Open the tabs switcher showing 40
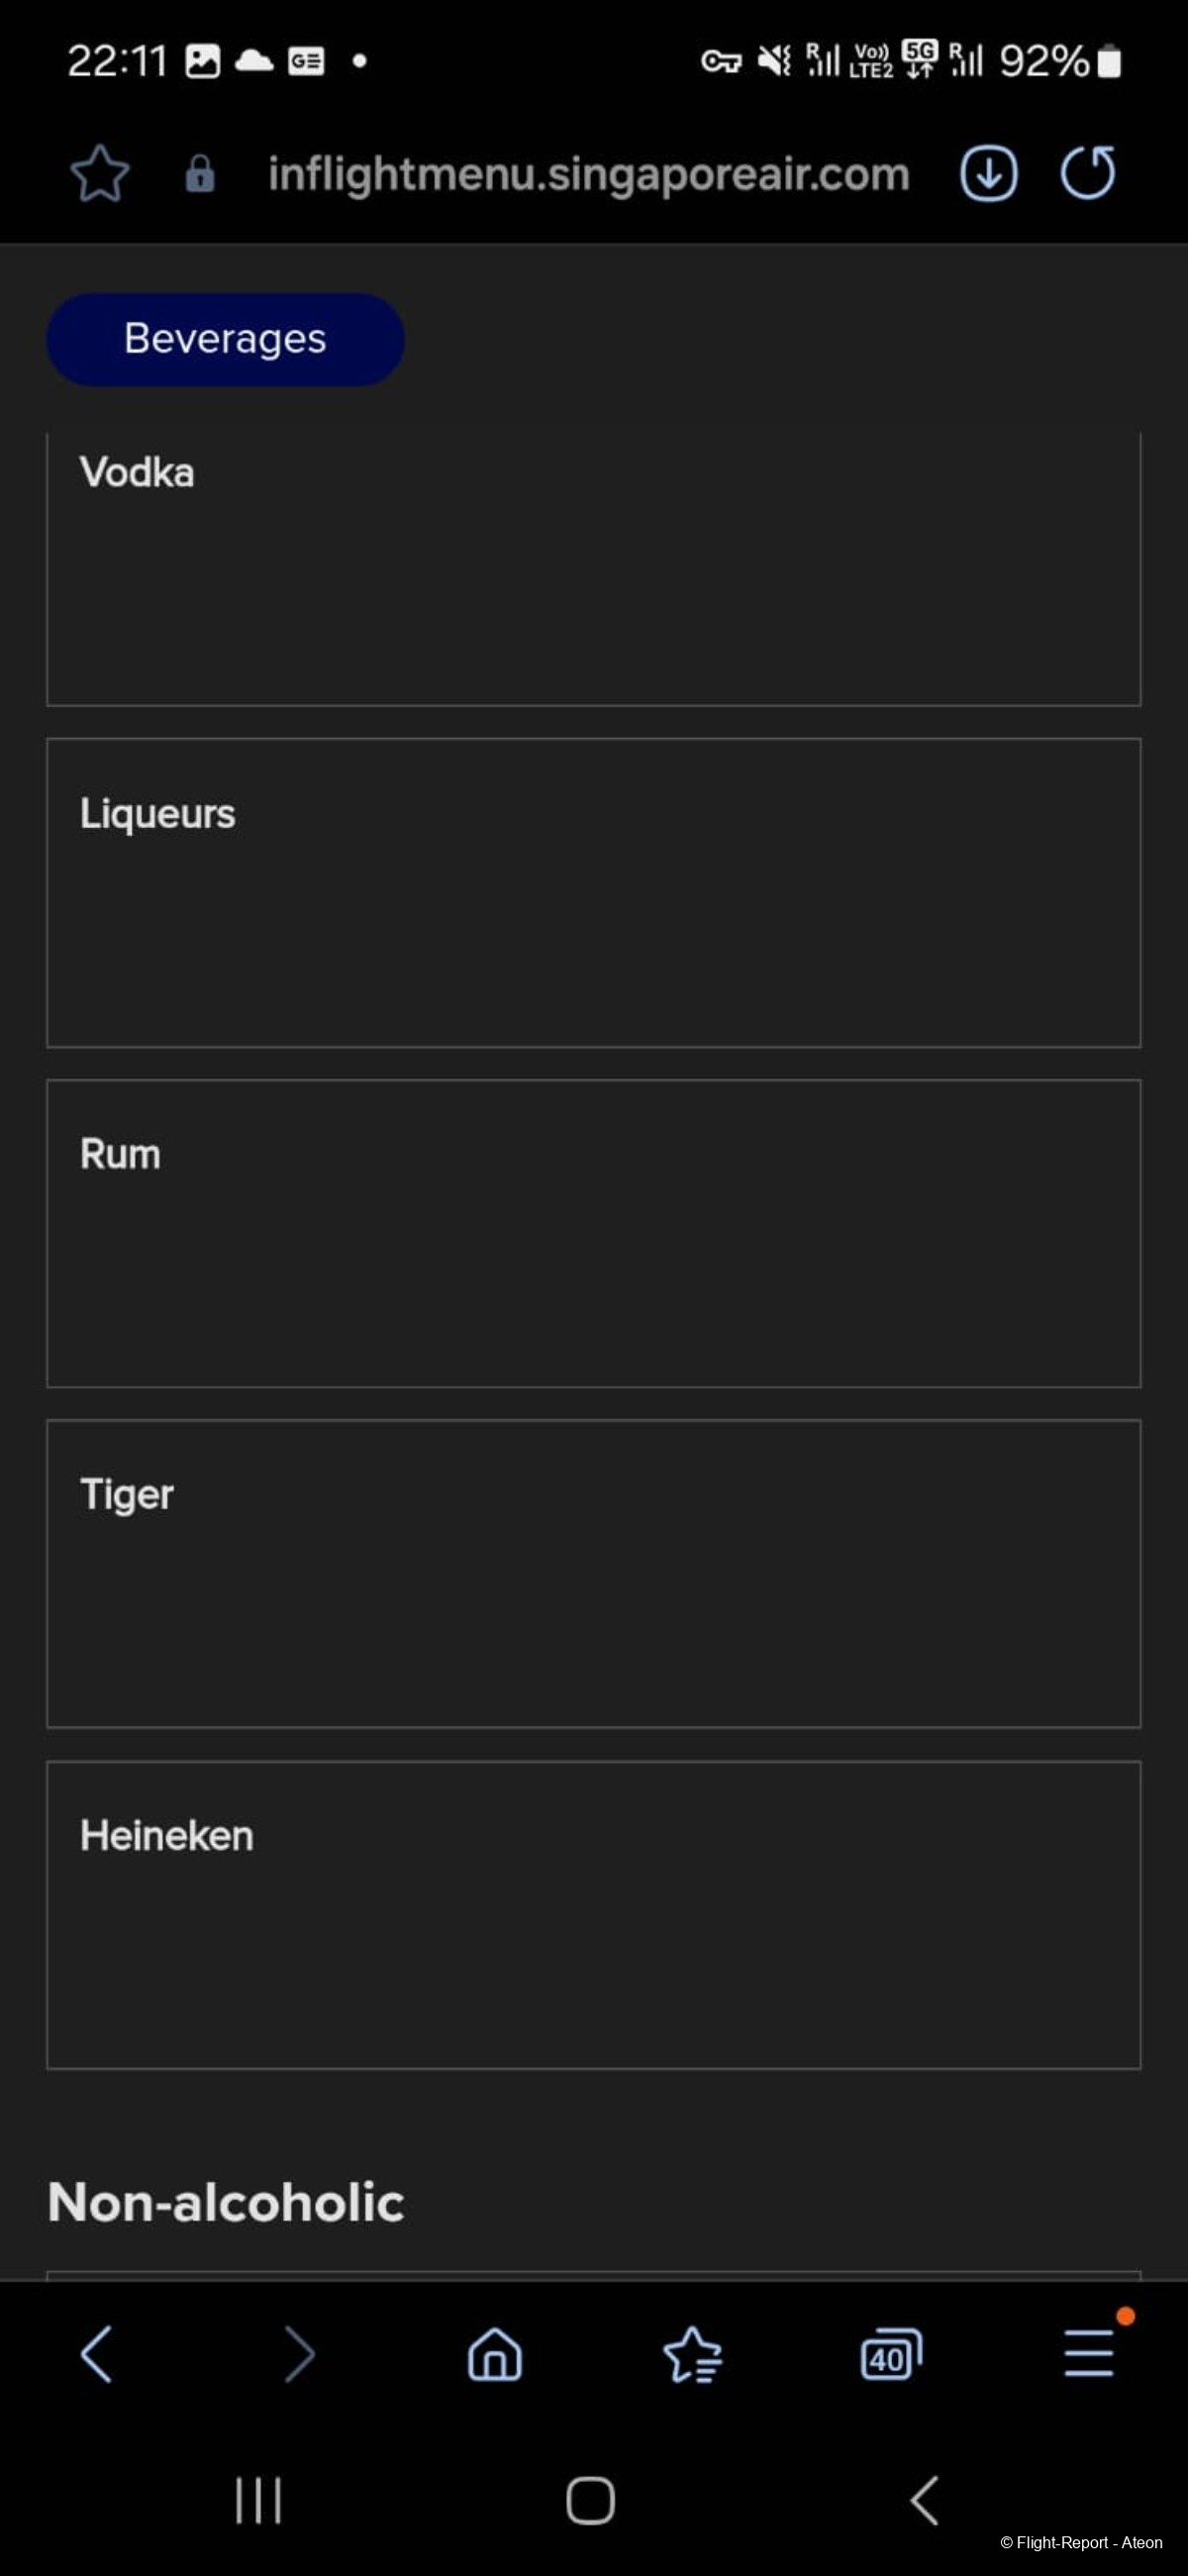Screen dimensions: 1188x2576 point(891,2354)
